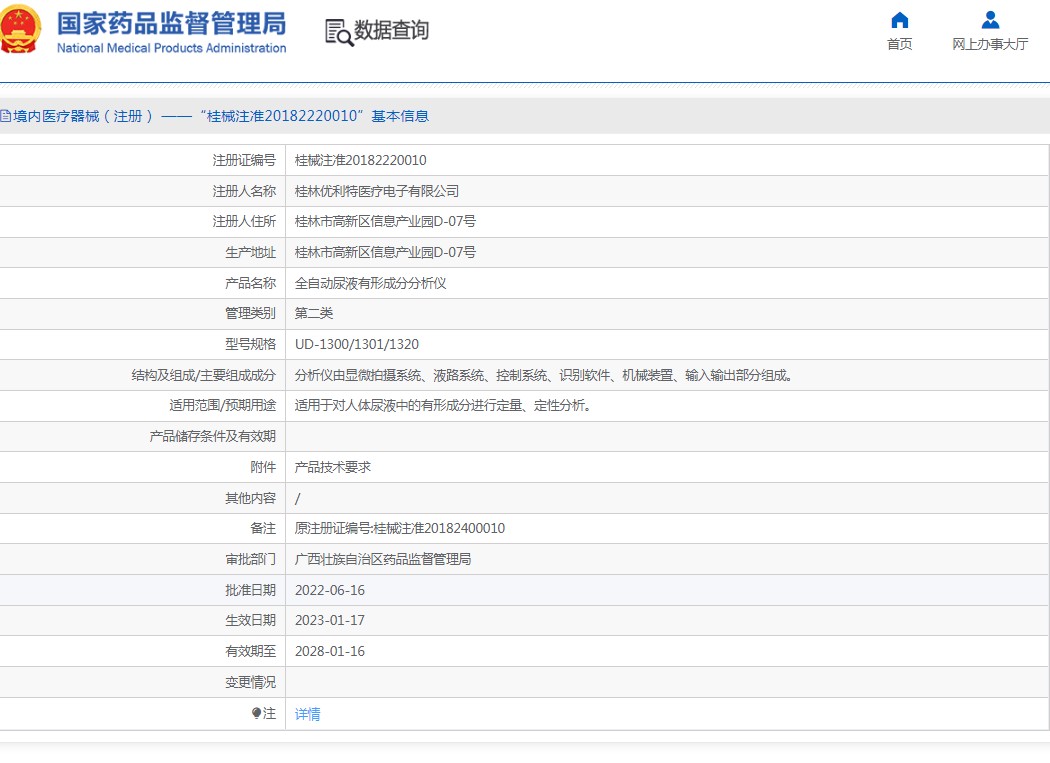Open the 数据查询 search icon

click(339, 32)
